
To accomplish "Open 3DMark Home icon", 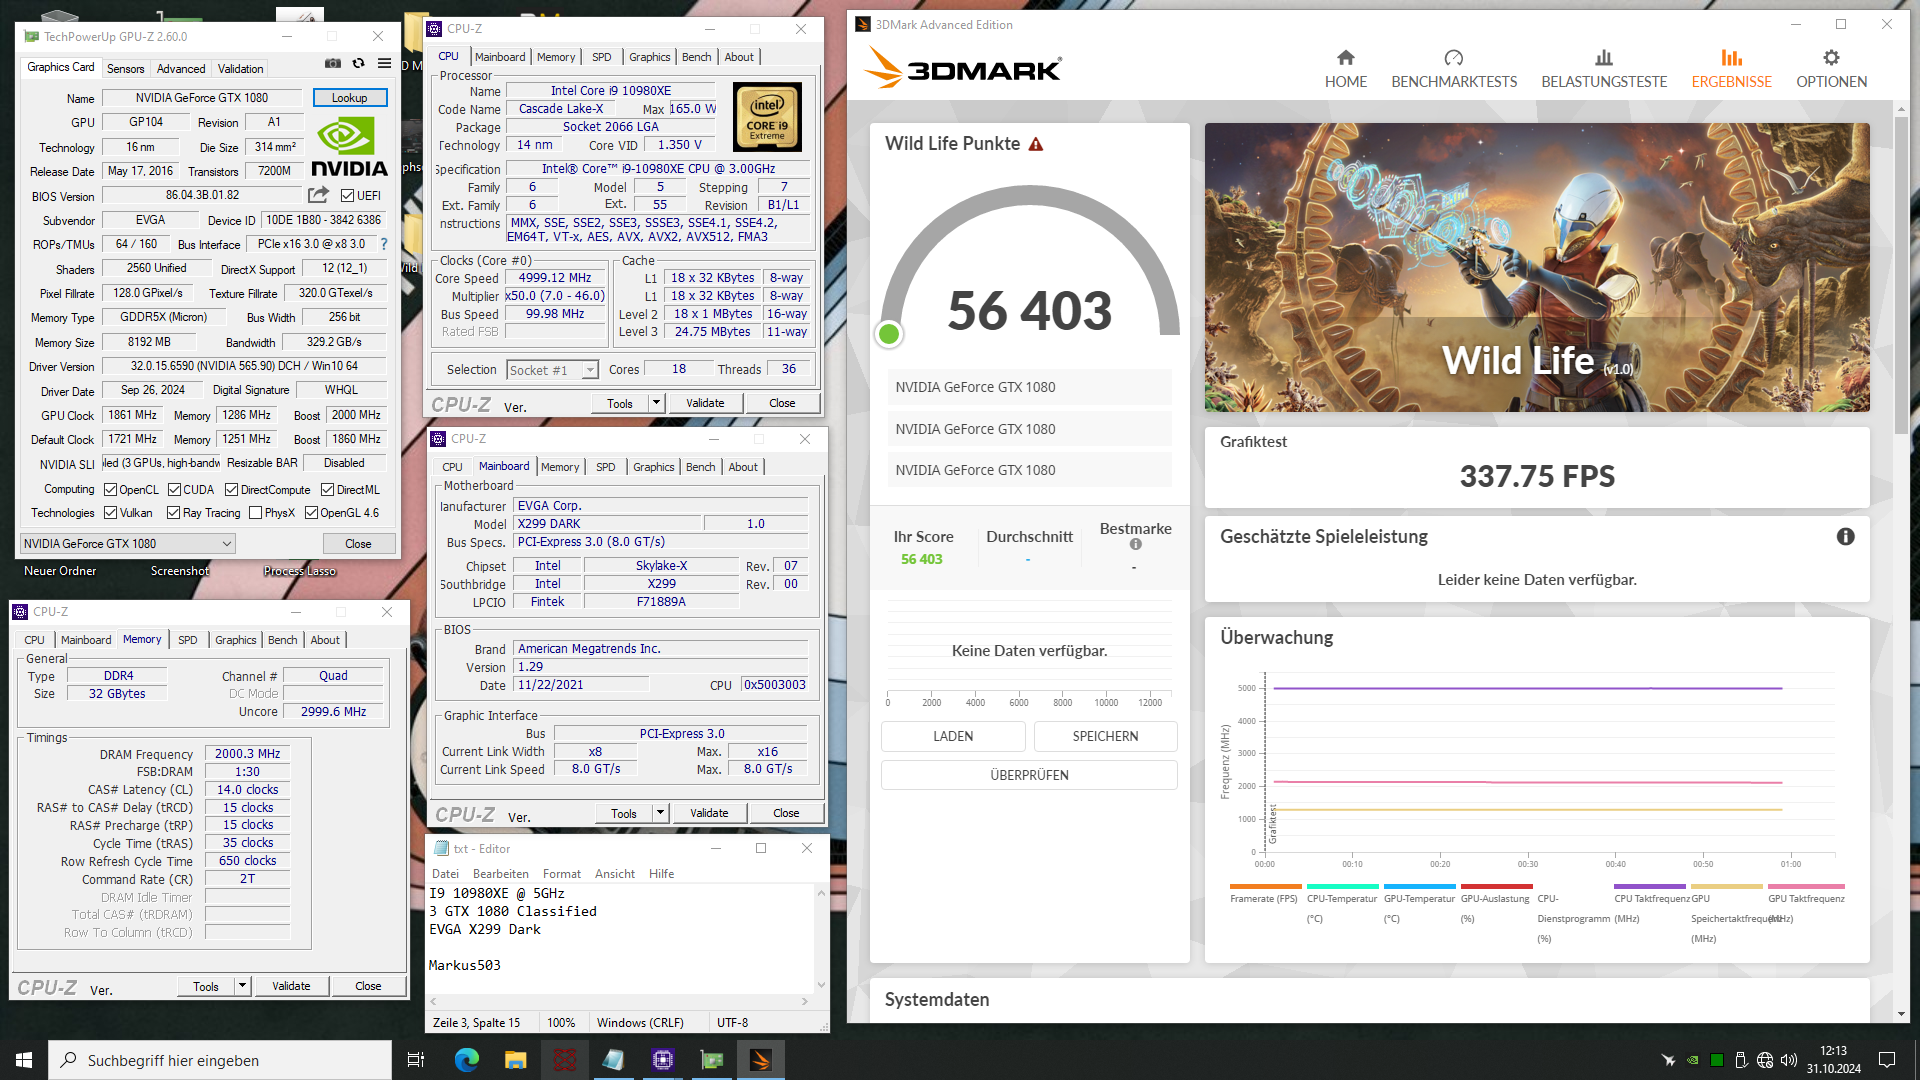I will click(x=1345, y=58).
